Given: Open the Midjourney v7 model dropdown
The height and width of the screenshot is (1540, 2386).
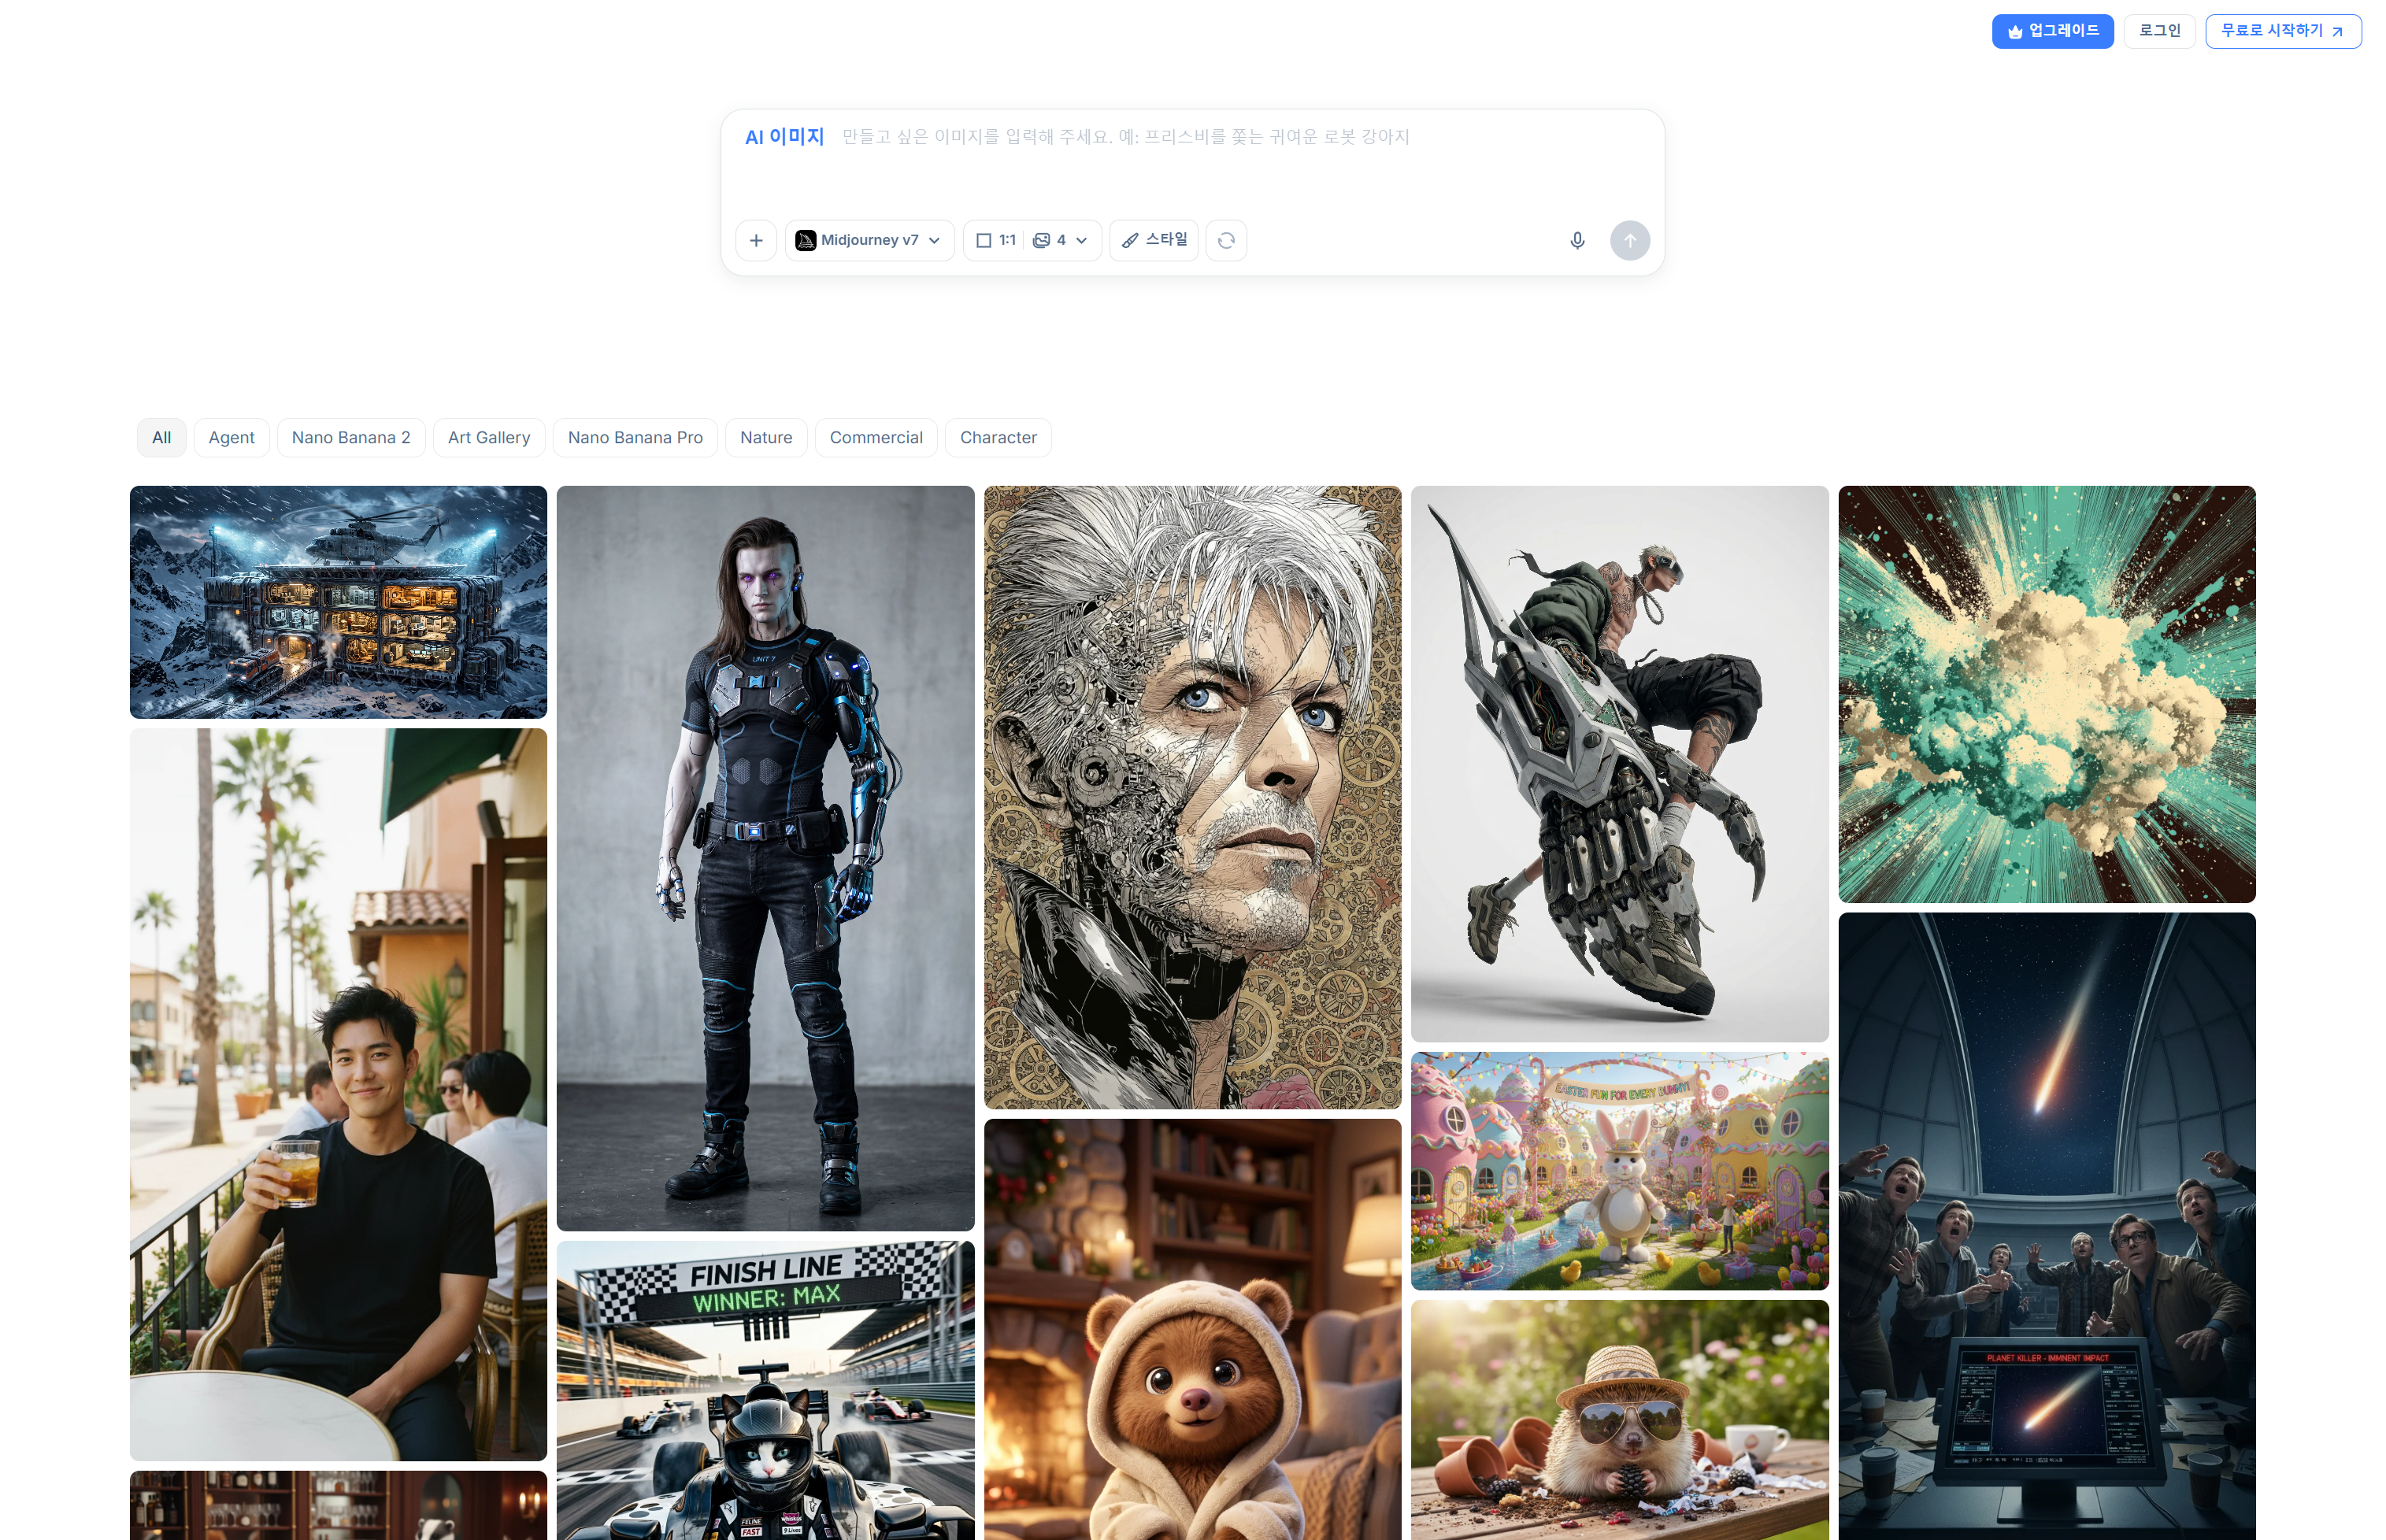Looking at the screenshot, I should [869, 241].
